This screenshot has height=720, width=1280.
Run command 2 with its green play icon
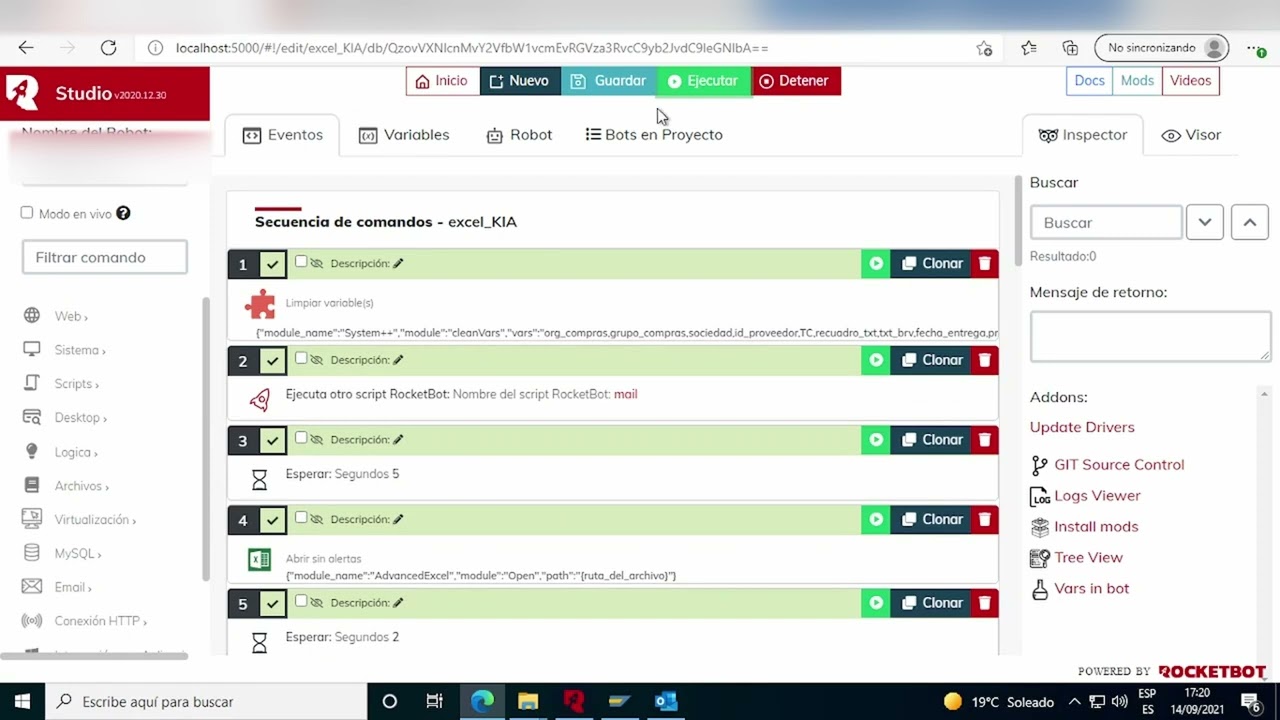[876, 360]
